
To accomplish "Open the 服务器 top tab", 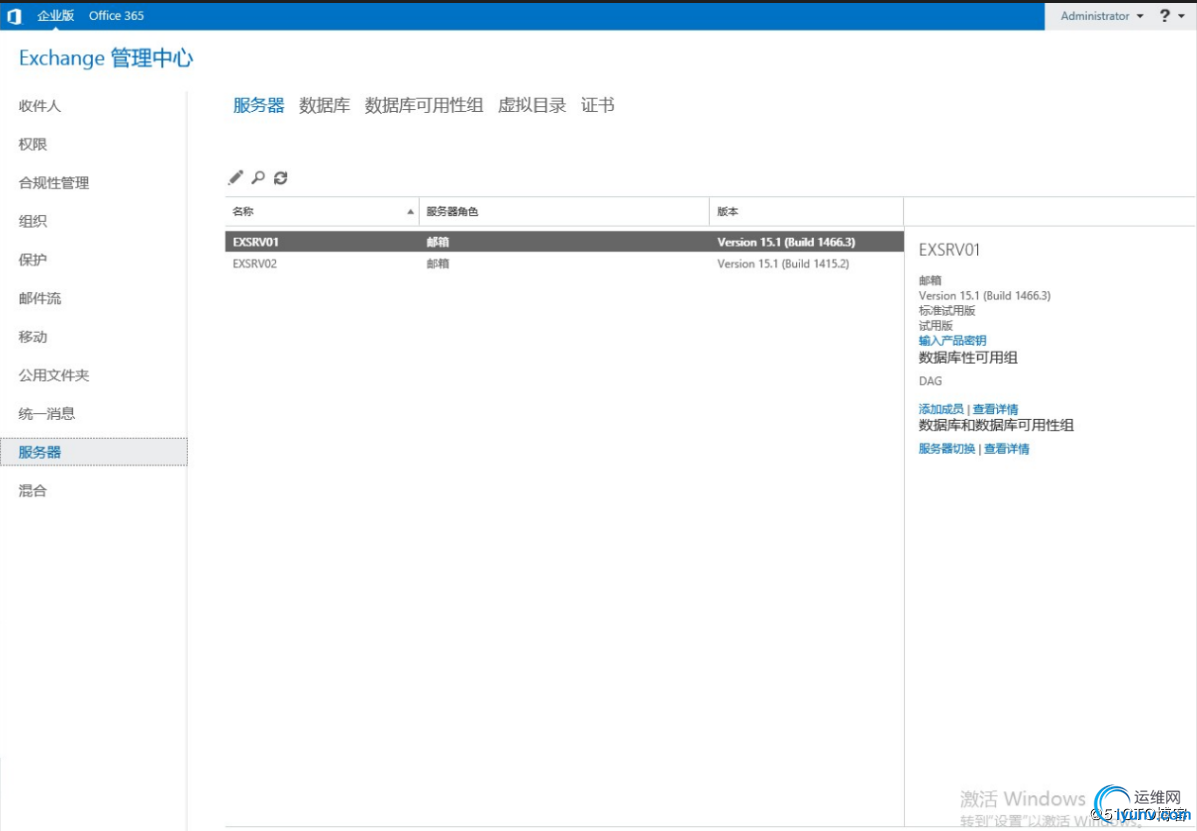I will point(259,105).
